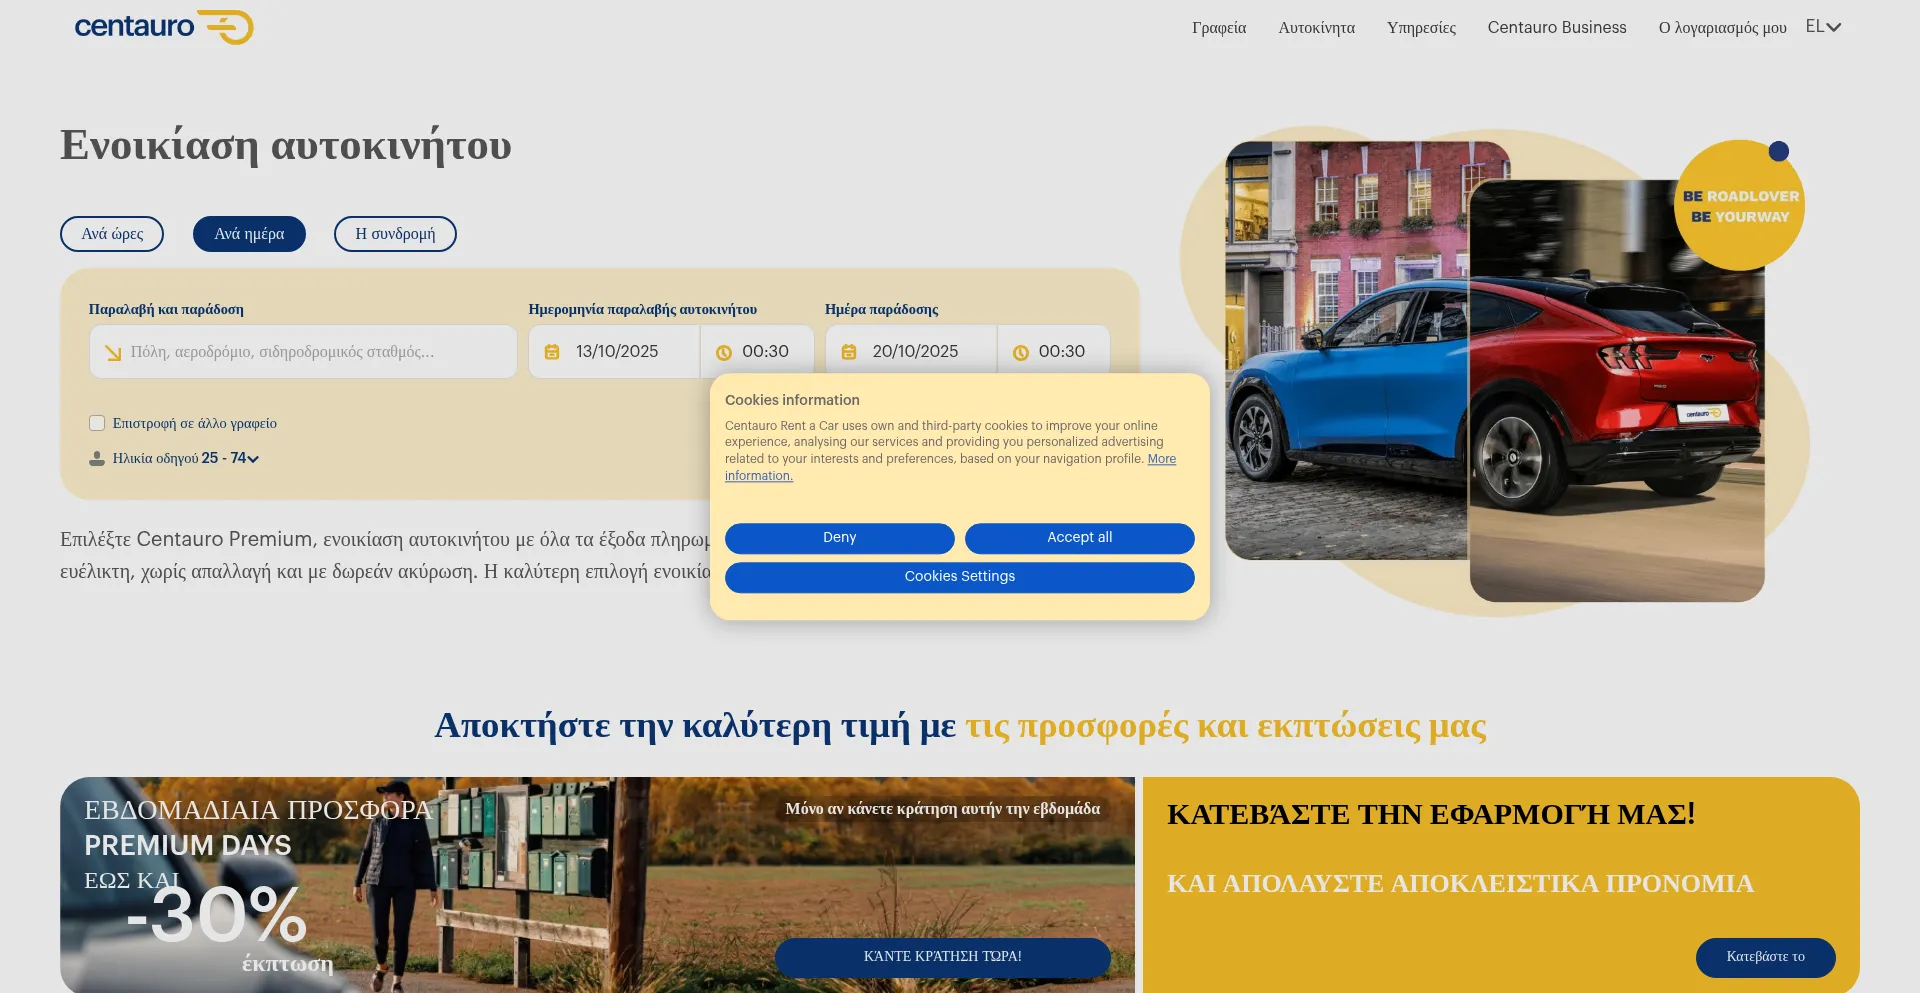
Task: Open the Premium Days -30% offer banner
Action: (597, 885)
